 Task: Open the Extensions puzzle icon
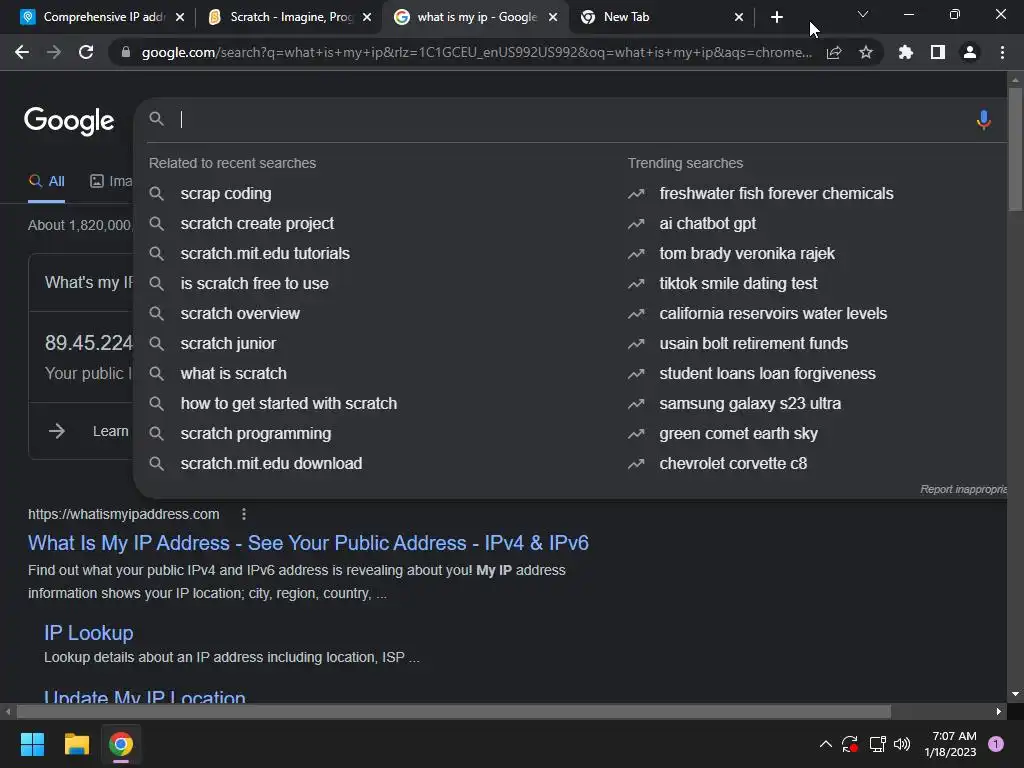click(906, 52)
